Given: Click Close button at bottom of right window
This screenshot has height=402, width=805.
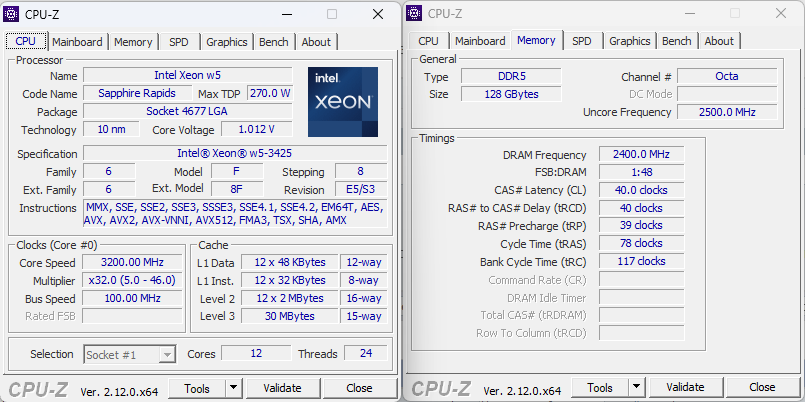Looking at the screenshot, I should pyautogui.click(x=762, y=387).
